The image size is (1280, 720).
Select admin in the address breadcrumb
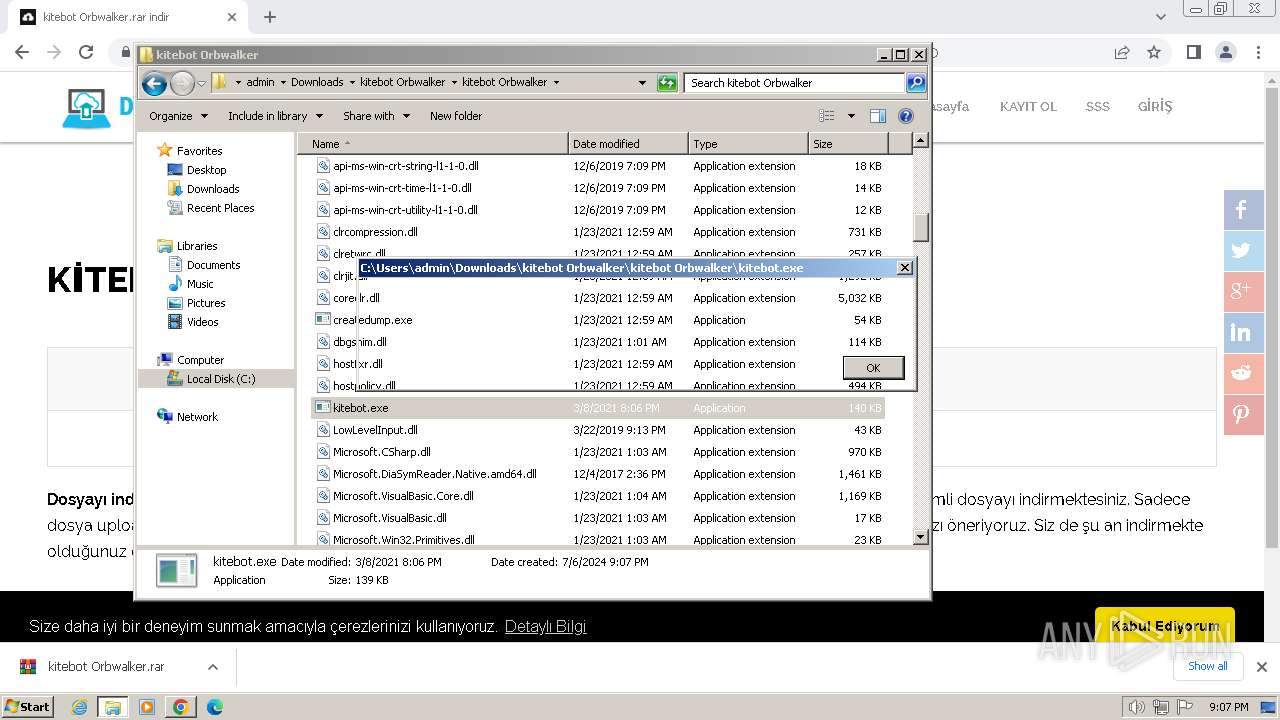pyautogui.click(x=260, y=83)
